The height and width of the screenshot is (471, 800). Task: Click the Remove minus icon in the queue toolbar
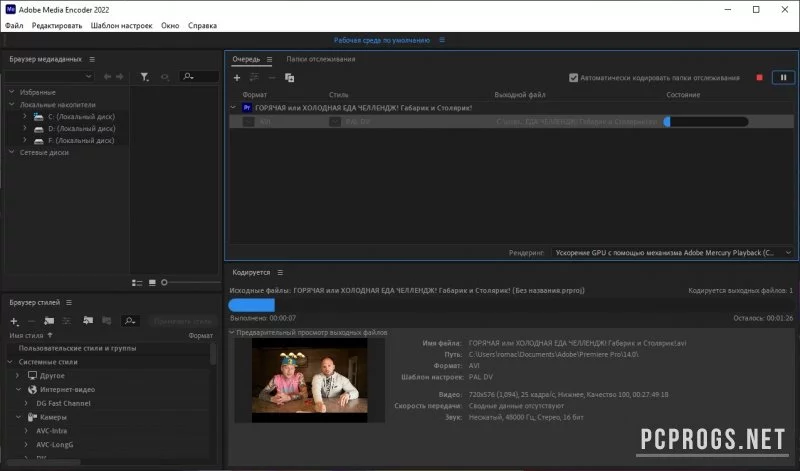(x=271, y=78)
